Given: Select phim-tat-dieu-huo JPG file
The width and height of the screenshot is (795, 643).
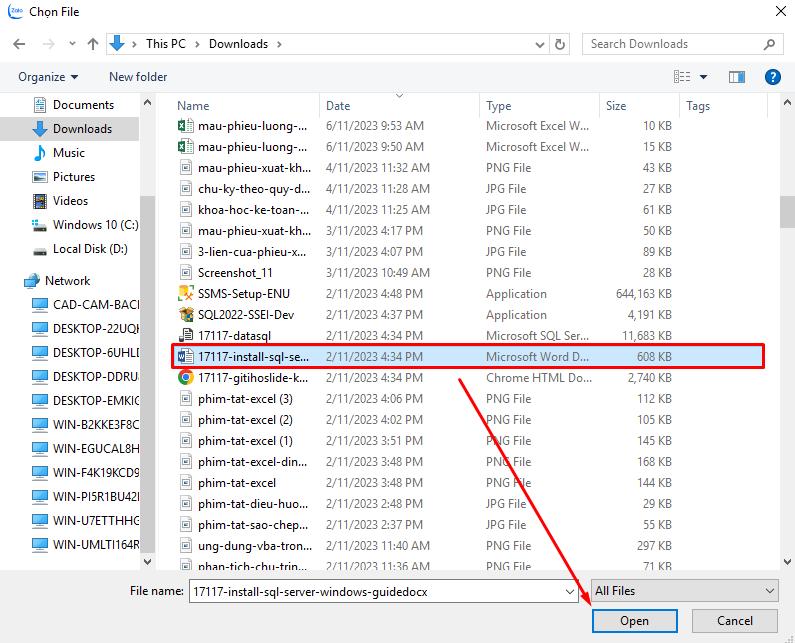Looking at the screenshot, I should click(x=468, y=504).
